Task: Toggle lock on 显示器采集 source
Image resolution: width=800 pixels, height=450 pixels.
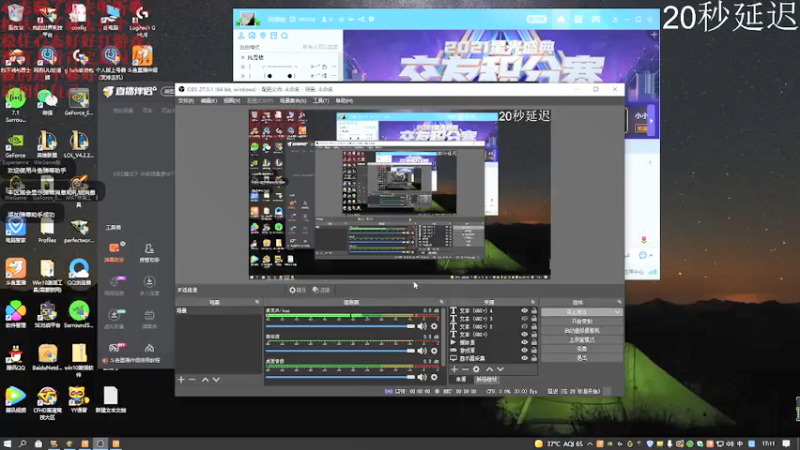Action: click(x=534, y=358)
